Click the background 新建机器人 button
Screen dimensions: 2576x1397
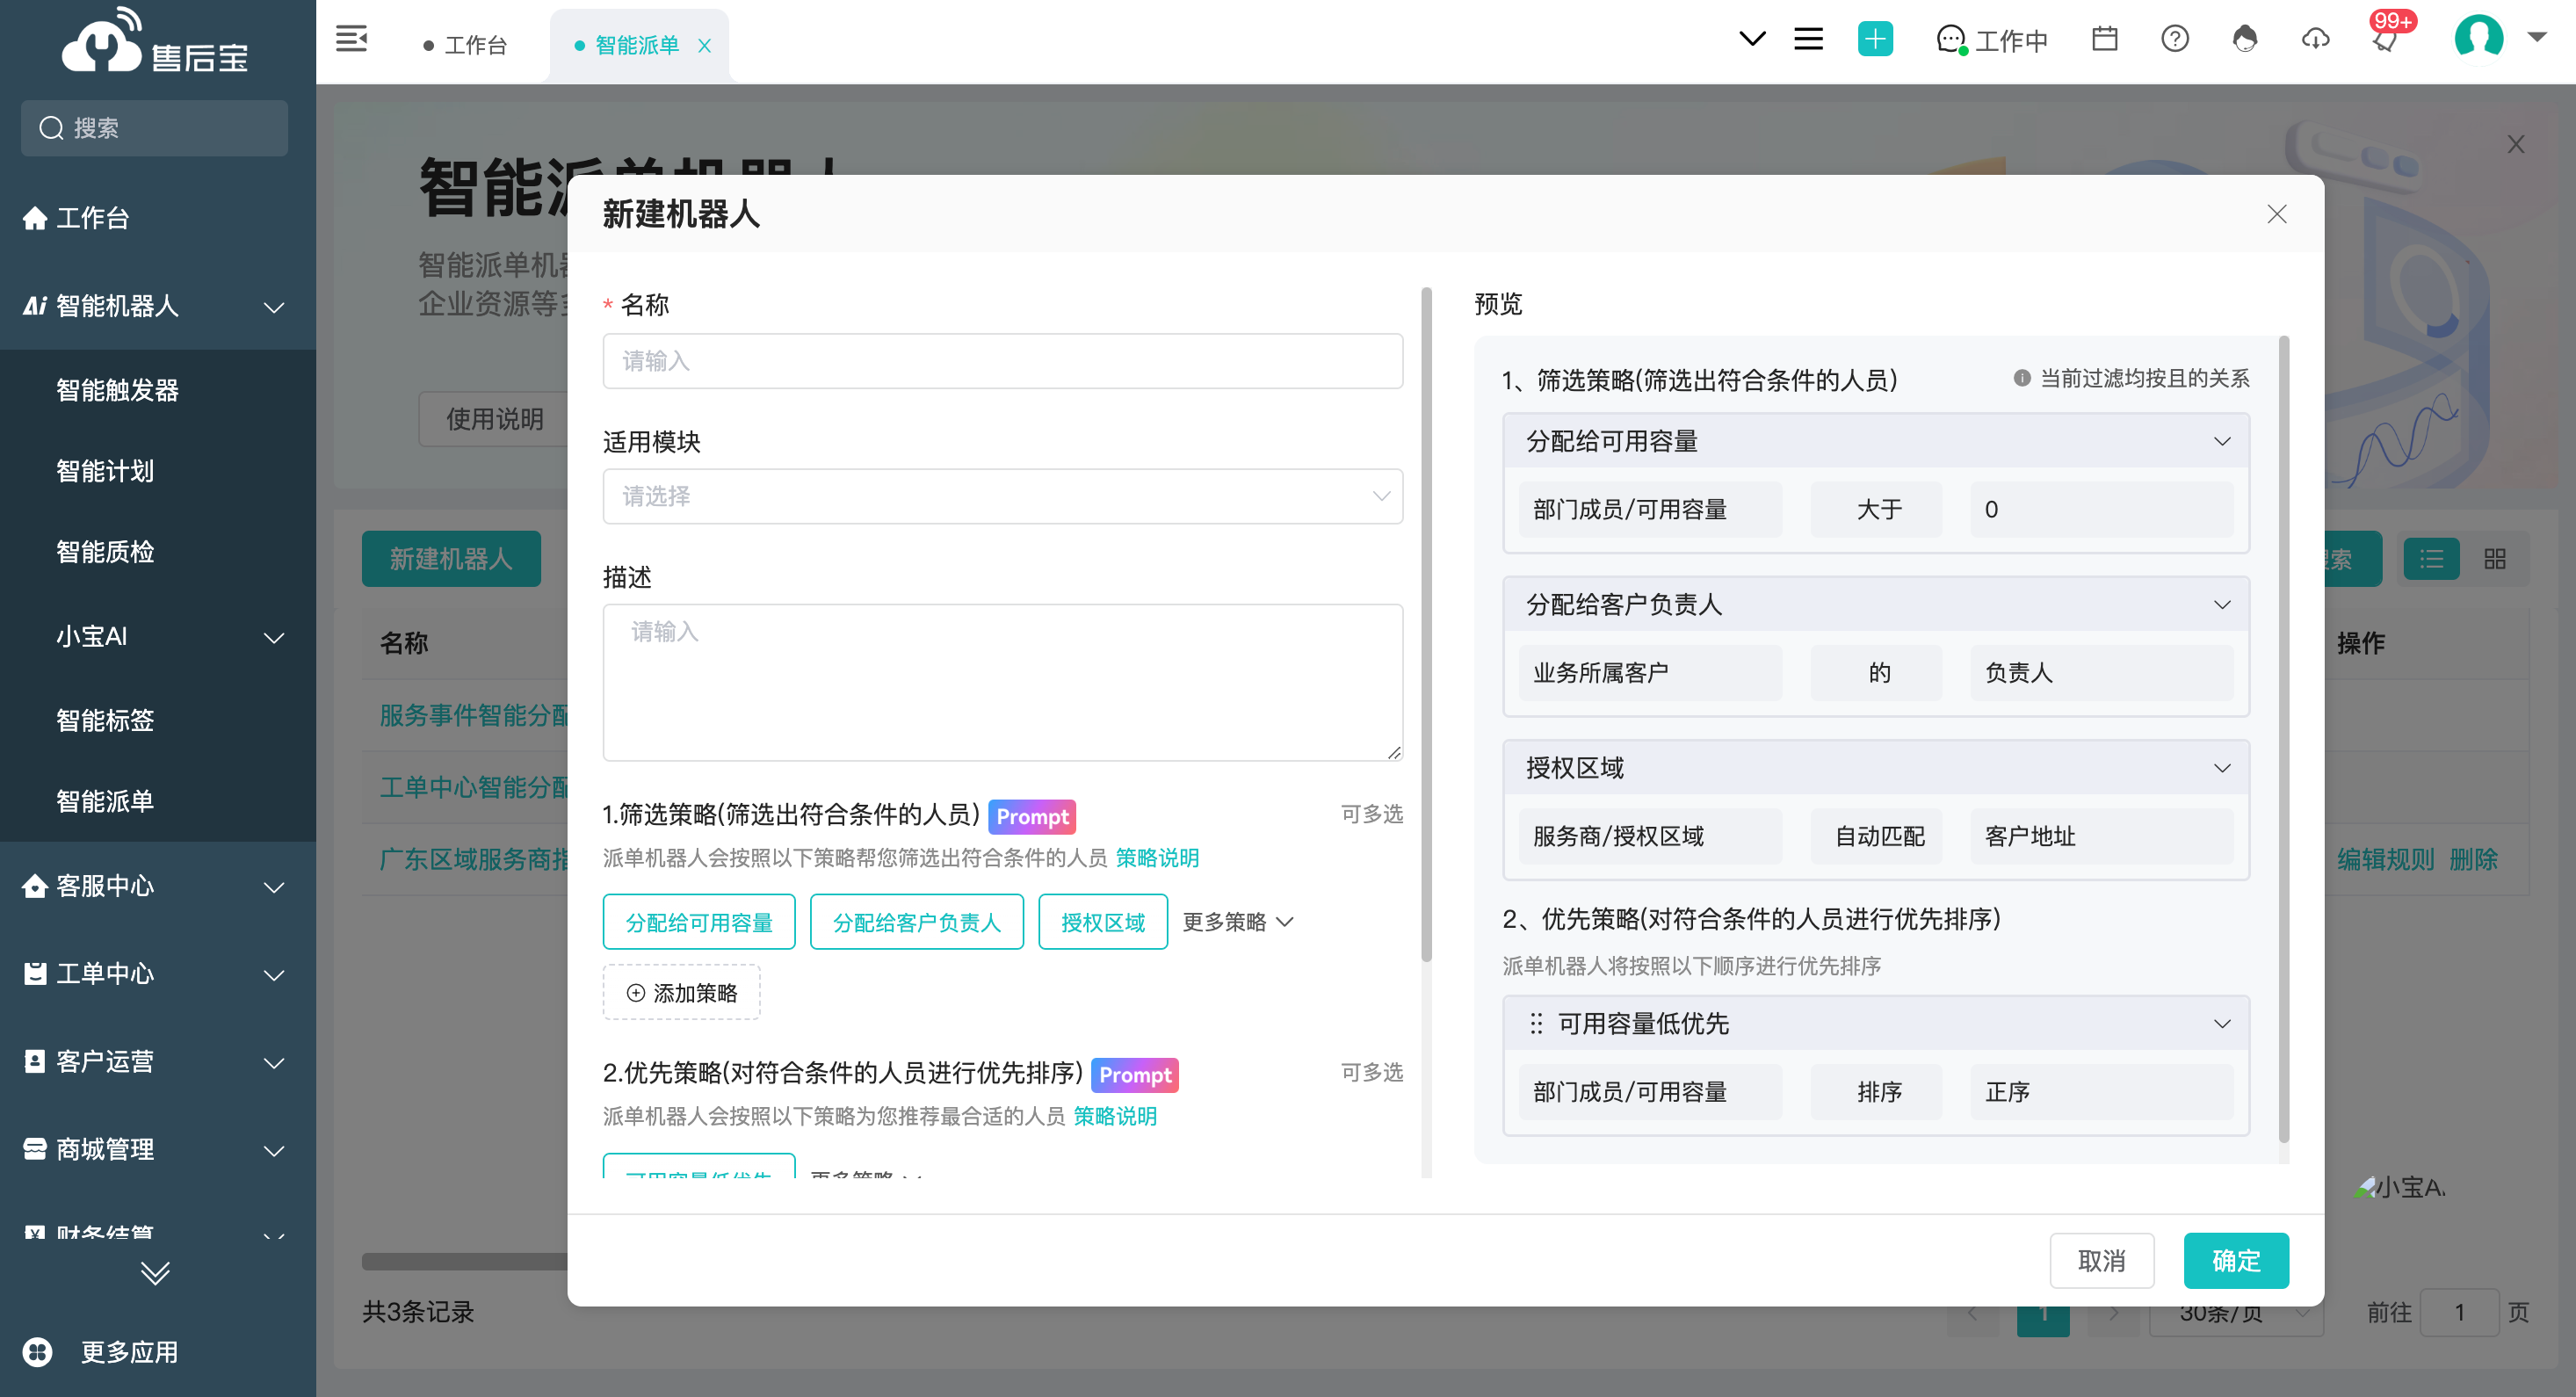pyautogui.click(x=450, y=558)
